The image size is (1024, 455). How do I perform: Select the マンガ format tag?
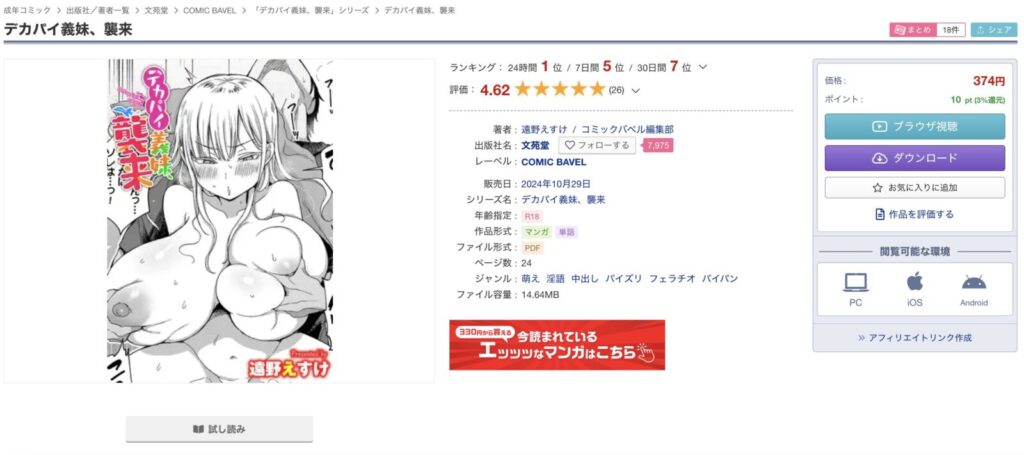[x=536, y=232]
